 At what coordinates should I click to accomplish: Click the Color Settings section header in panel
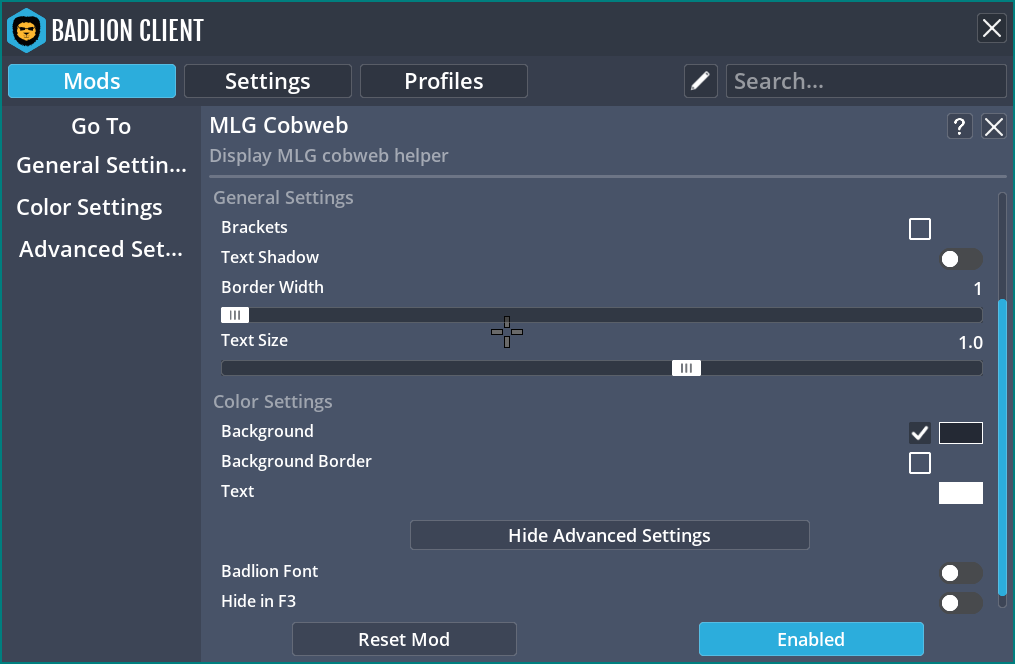tap(273, 401)
